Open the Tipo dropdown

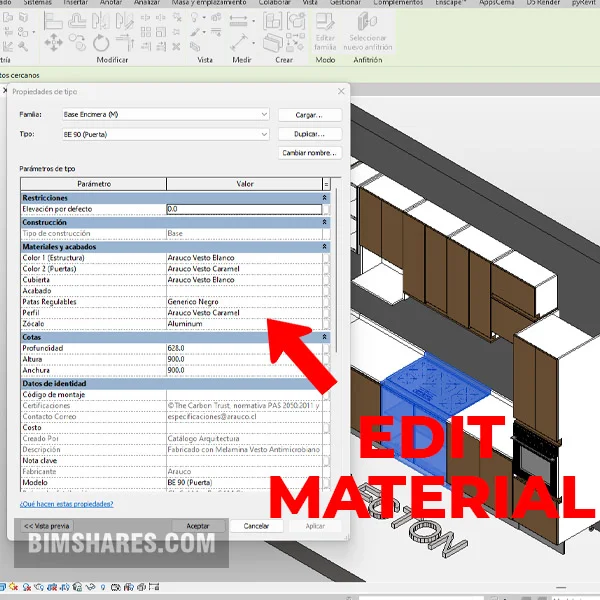click(264, 133)
